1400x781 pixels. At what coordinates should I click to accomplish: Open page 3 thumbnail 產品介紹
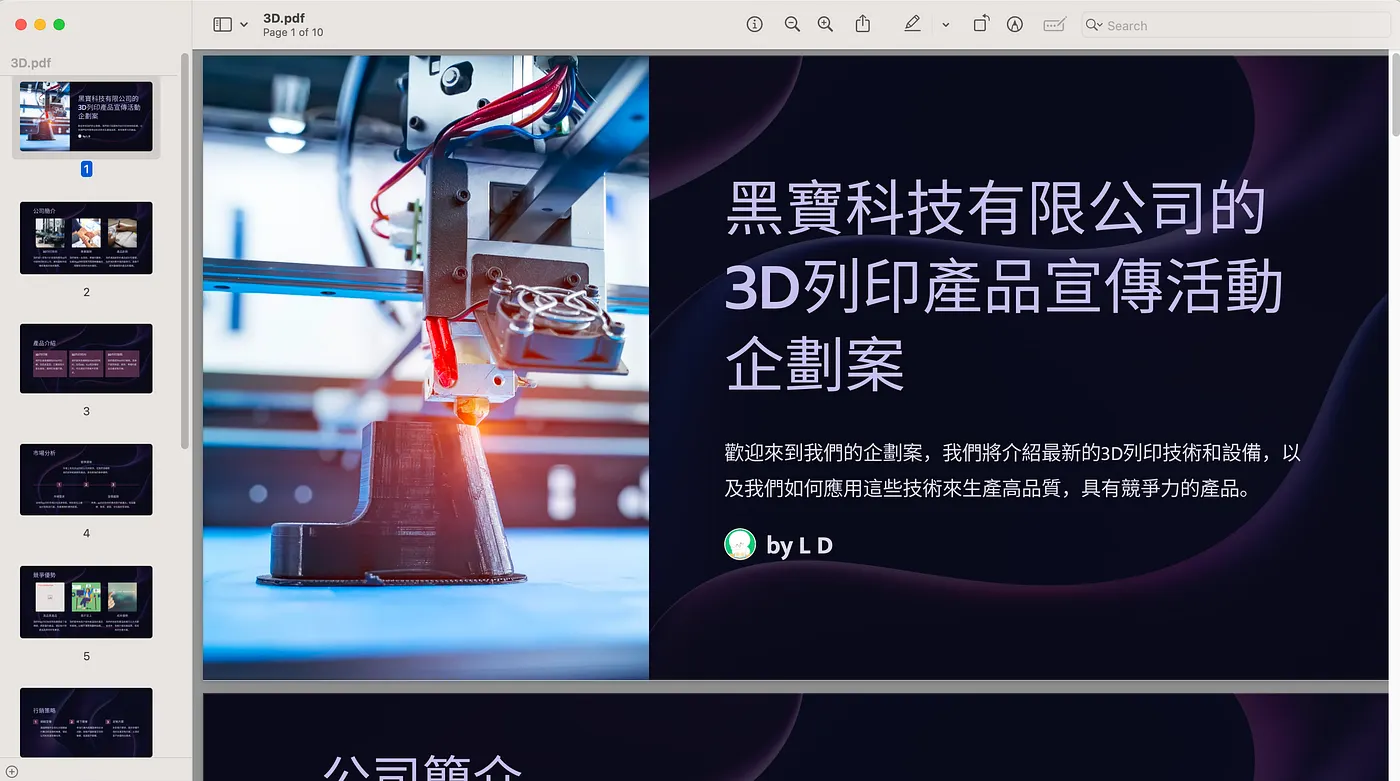86,358
